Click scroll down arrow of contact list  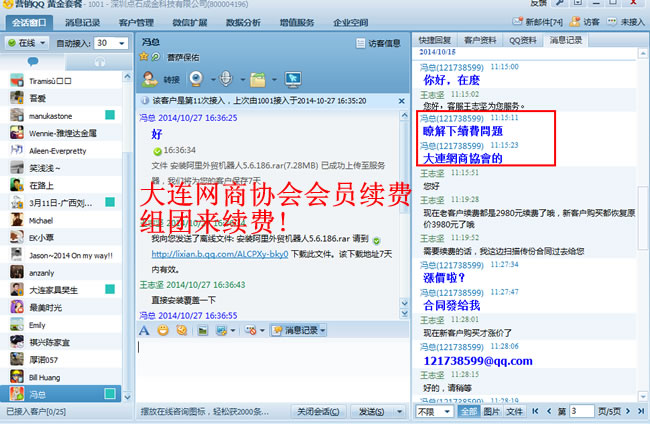point(127,397)
